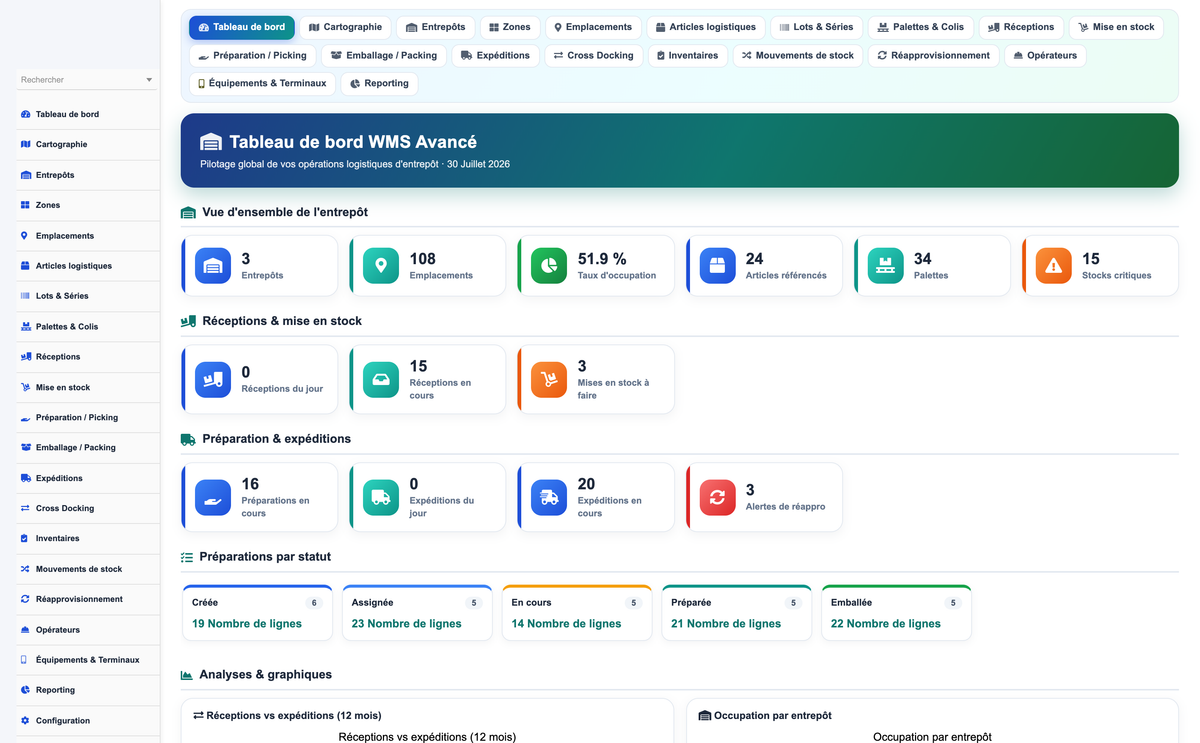Open the Rechercher dropdown in the sidebar
Viewport: 1200px width, 743px height.
[x=87, y=80]
